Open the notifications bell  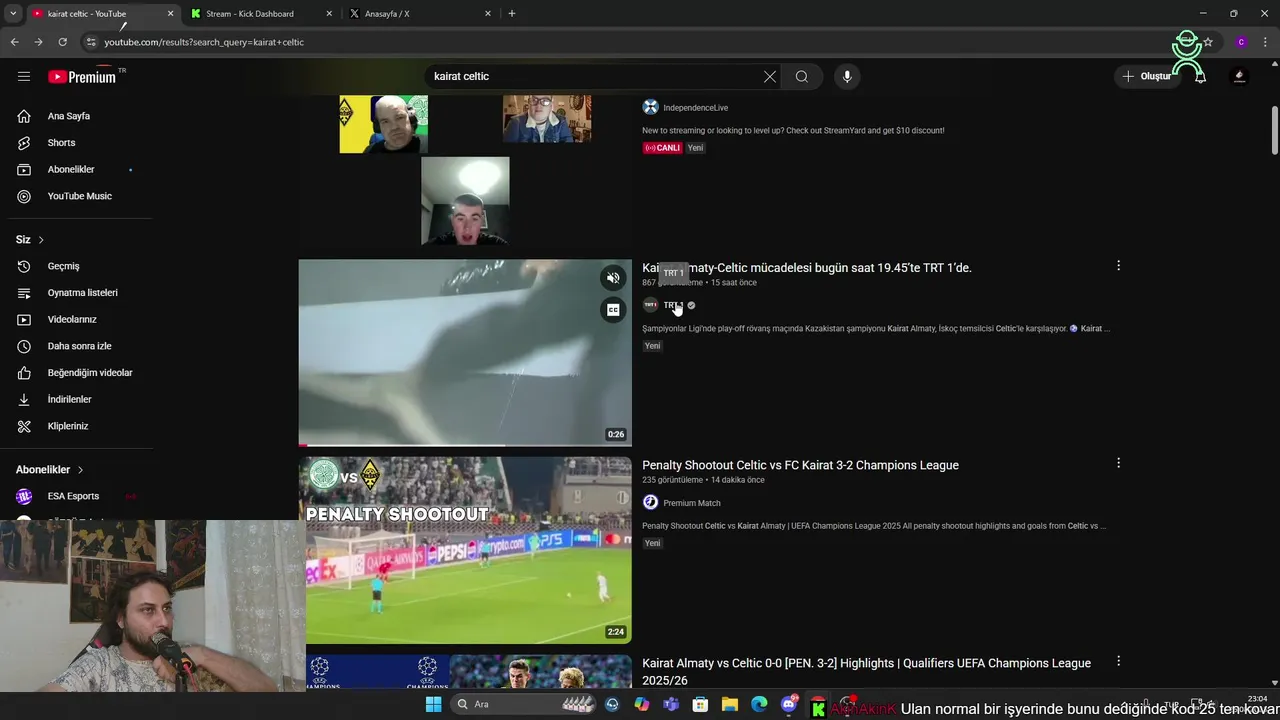click(x=1200, y=76)
